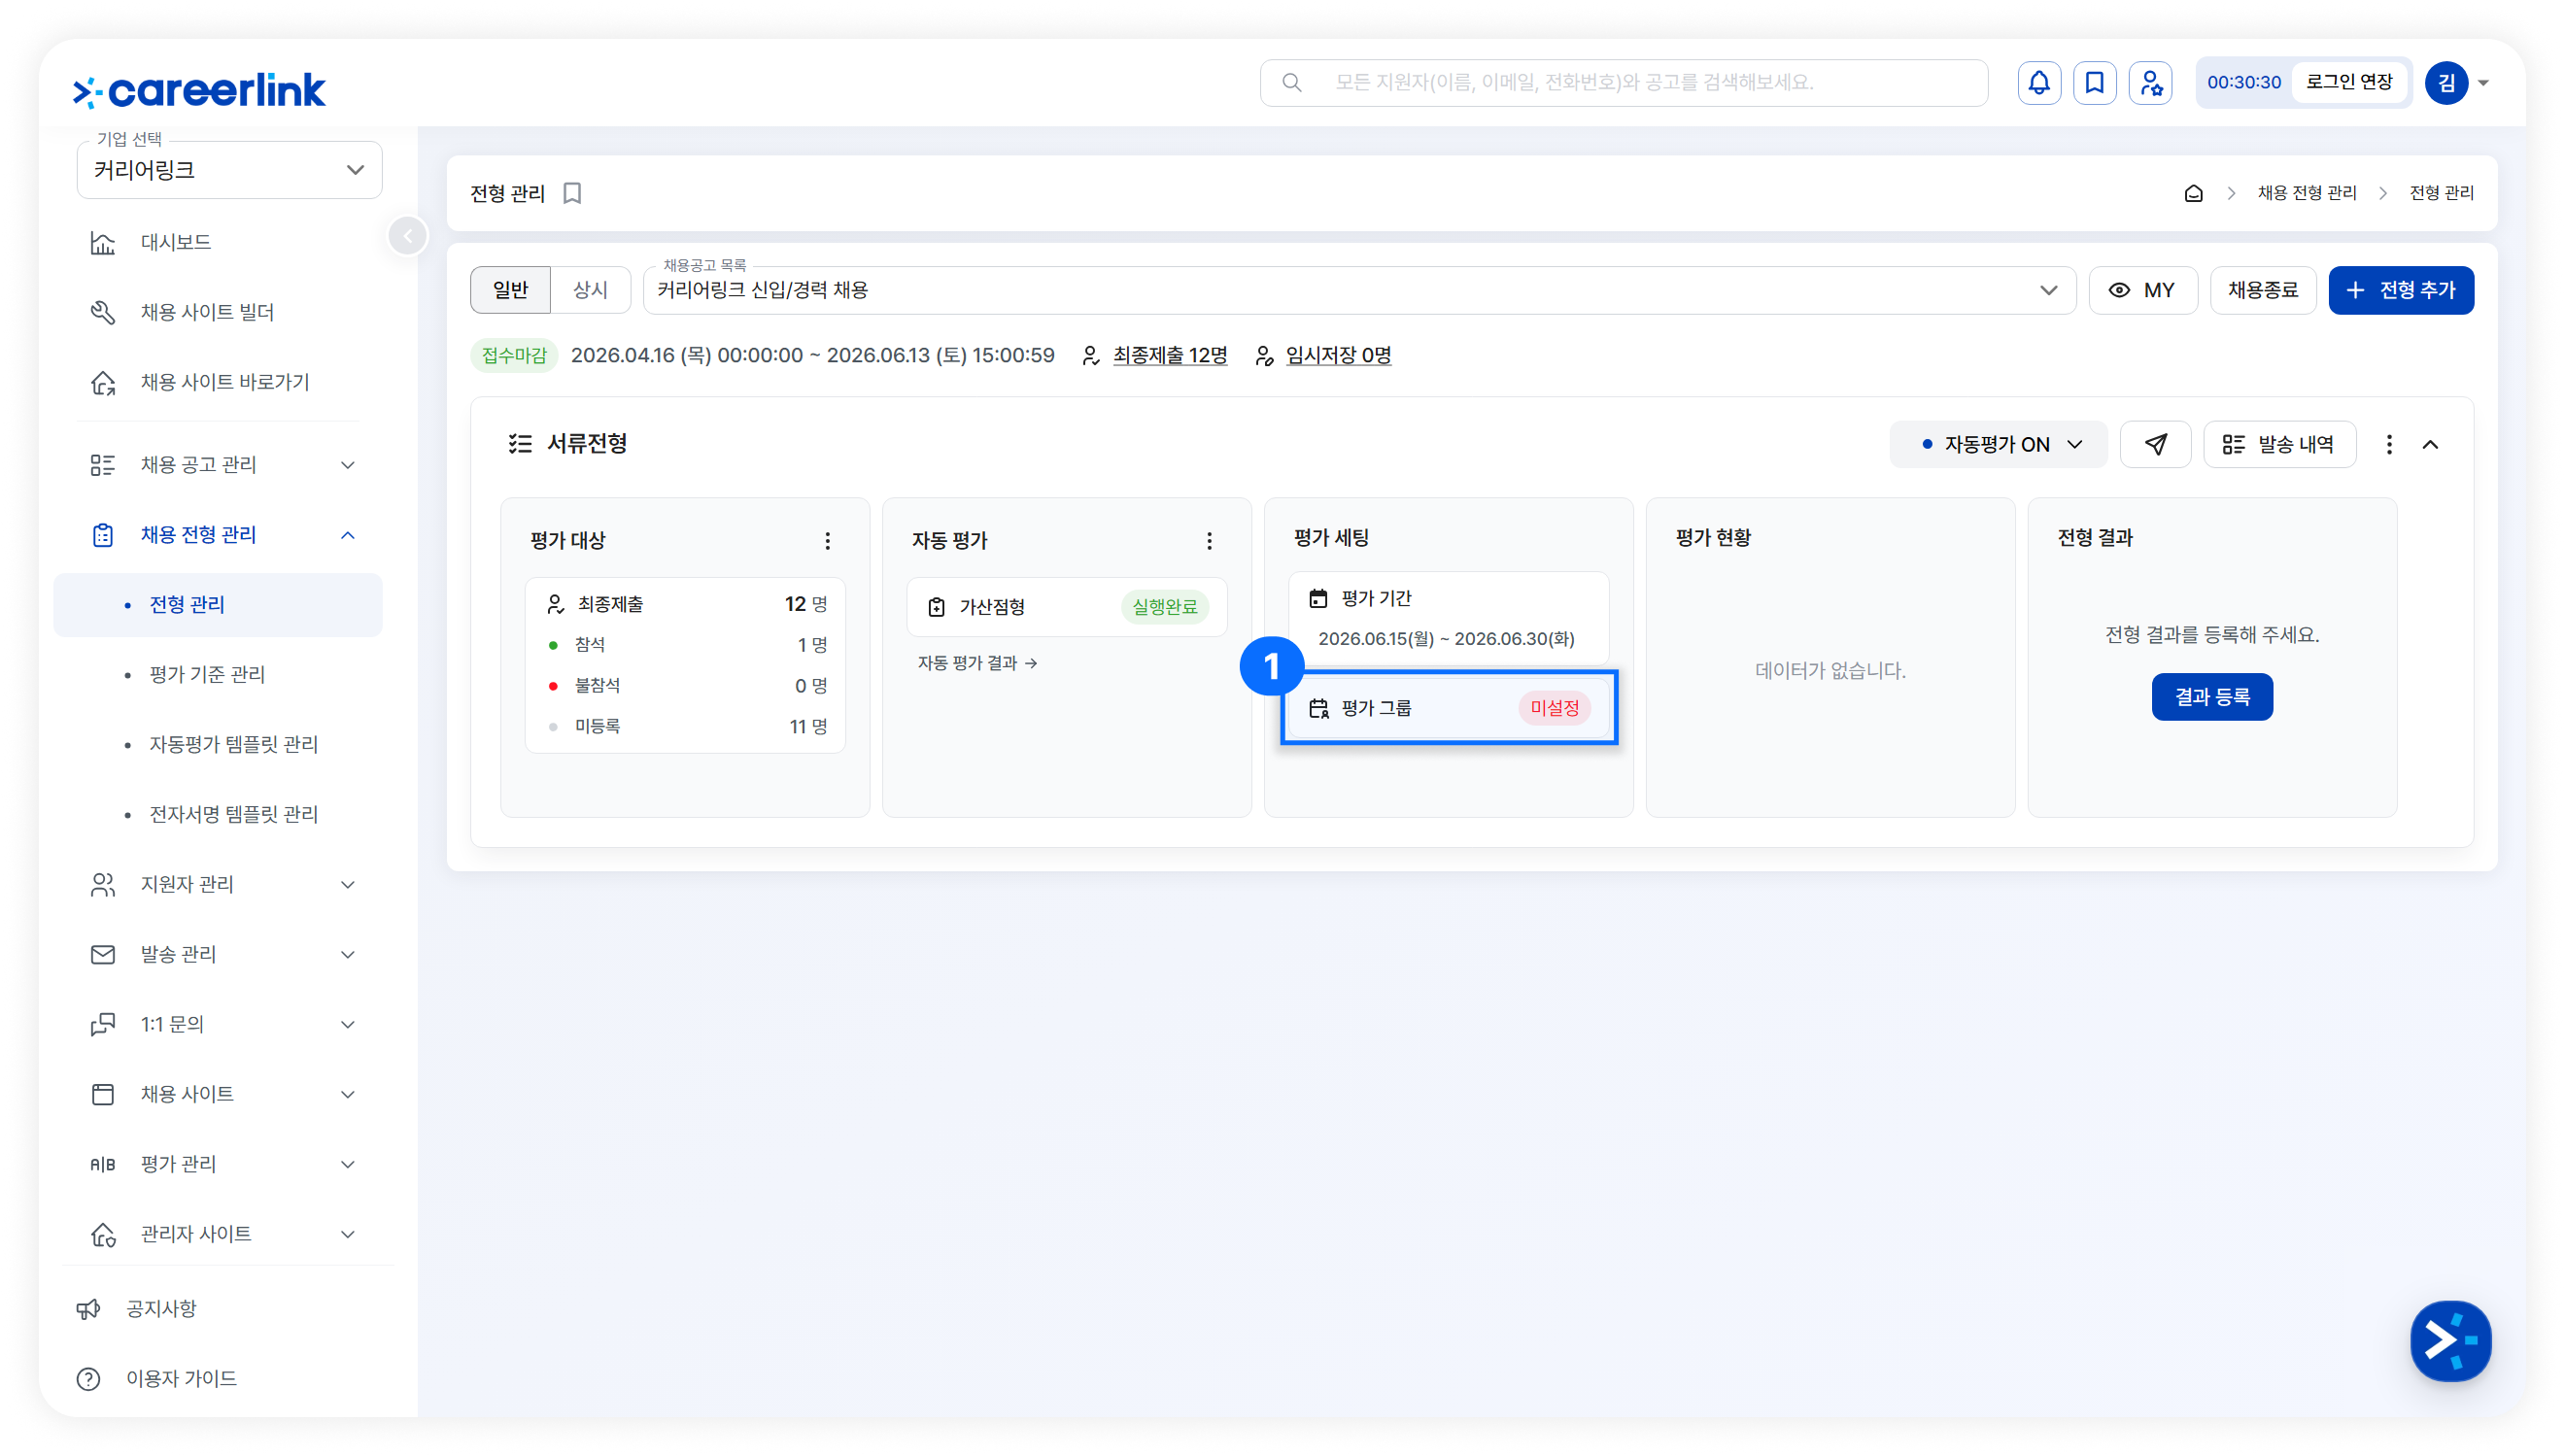This screenshot has height=1456, width=2565.
Task: Select the 일반 toggle
Action: tap(510, 291)
